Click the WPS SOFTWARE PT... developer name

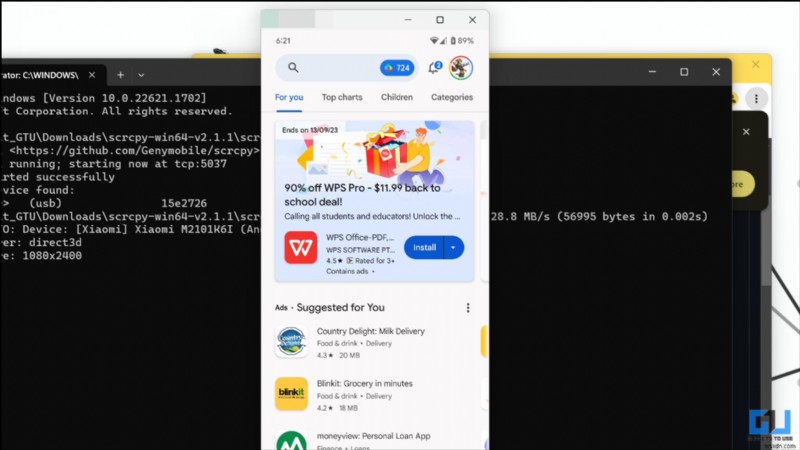pos(360,250)
